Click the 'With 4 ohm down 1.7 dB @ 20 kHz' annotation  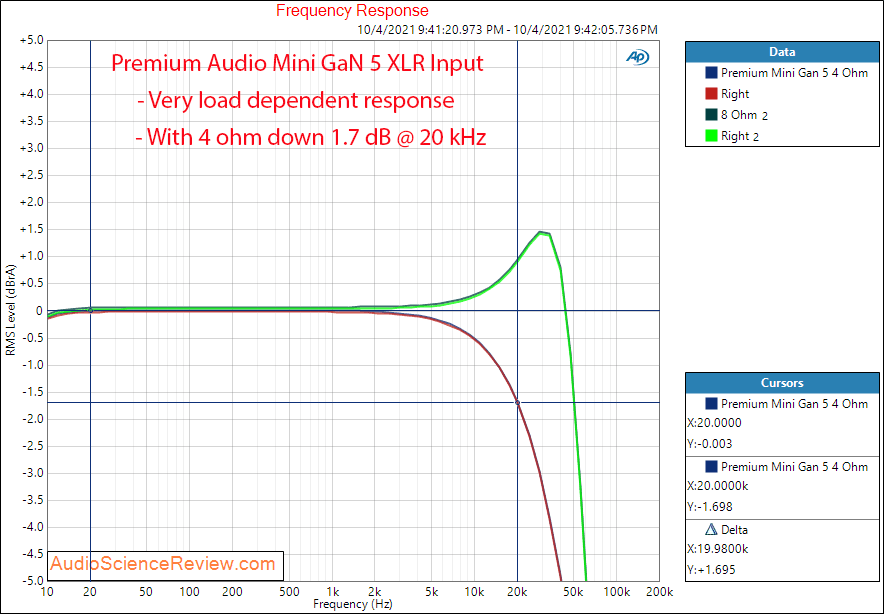pyautogui.click(x=311, y=137)
